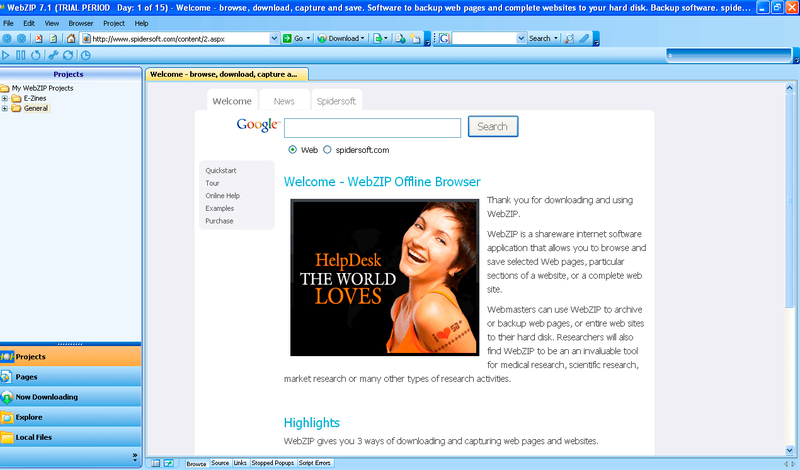The height and width of the screenshot is (470, 800).
Task: Click the Play start download icon
Action: tap(6, 55)
